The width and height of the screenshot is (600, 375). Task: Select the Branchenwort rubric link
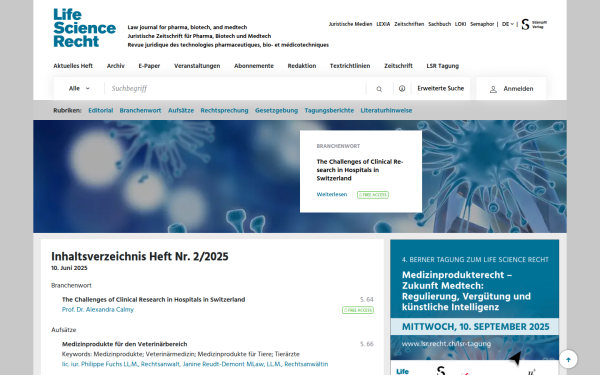[x=140, y=110]
